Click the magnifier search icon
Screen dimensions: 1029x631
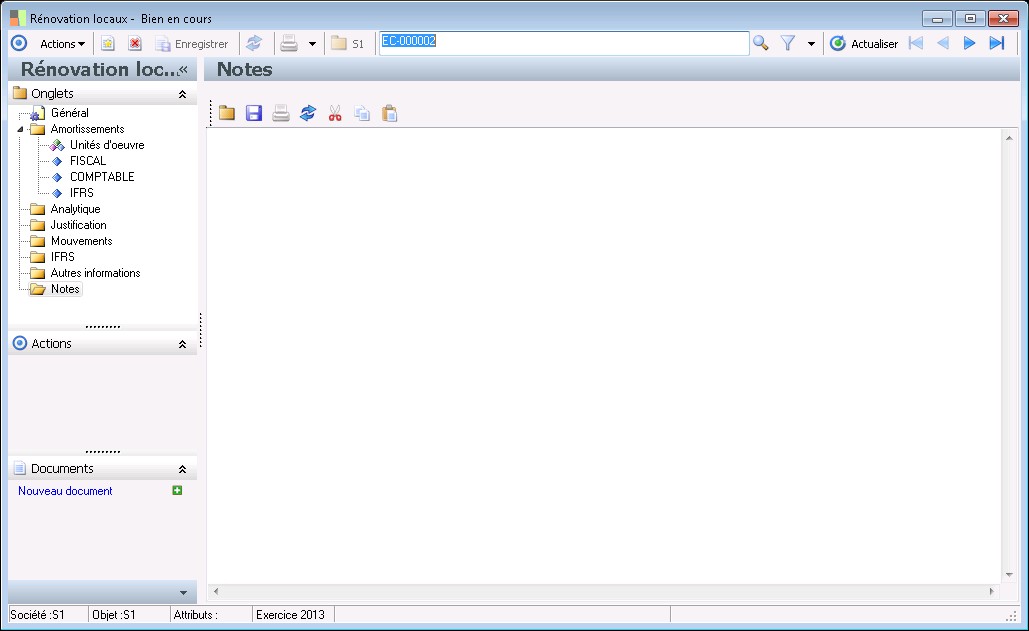click(x=761, y=44)
